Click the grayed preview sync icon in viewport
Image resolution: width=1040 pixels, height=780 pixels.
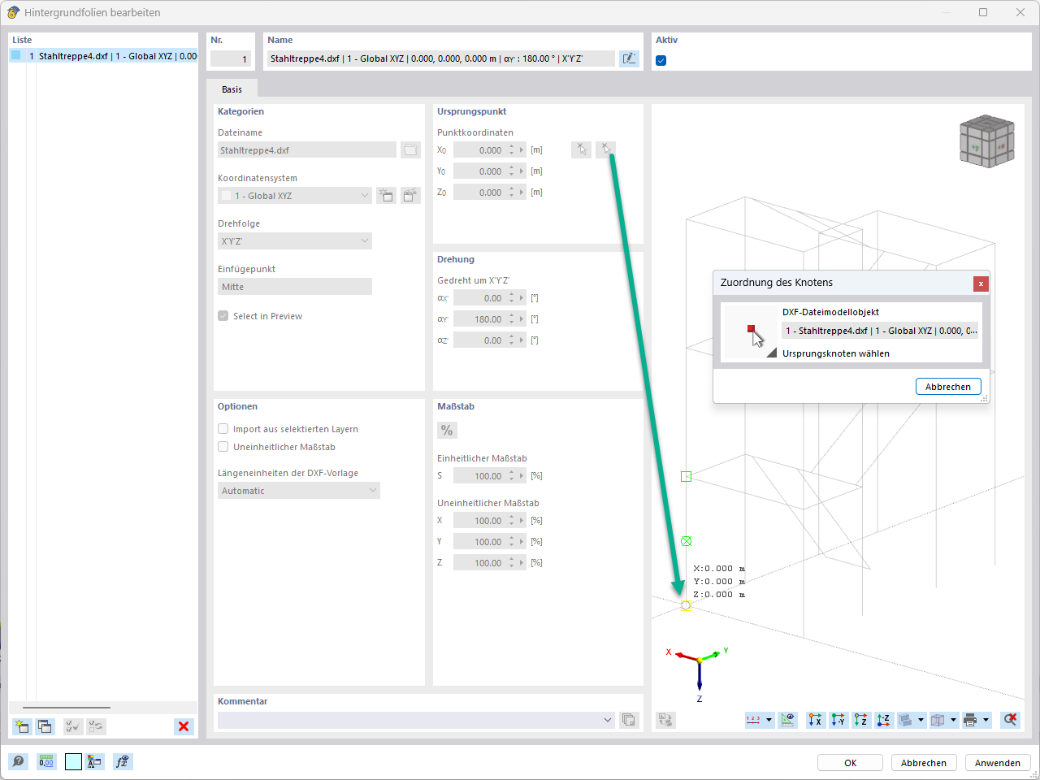point(666,720)
